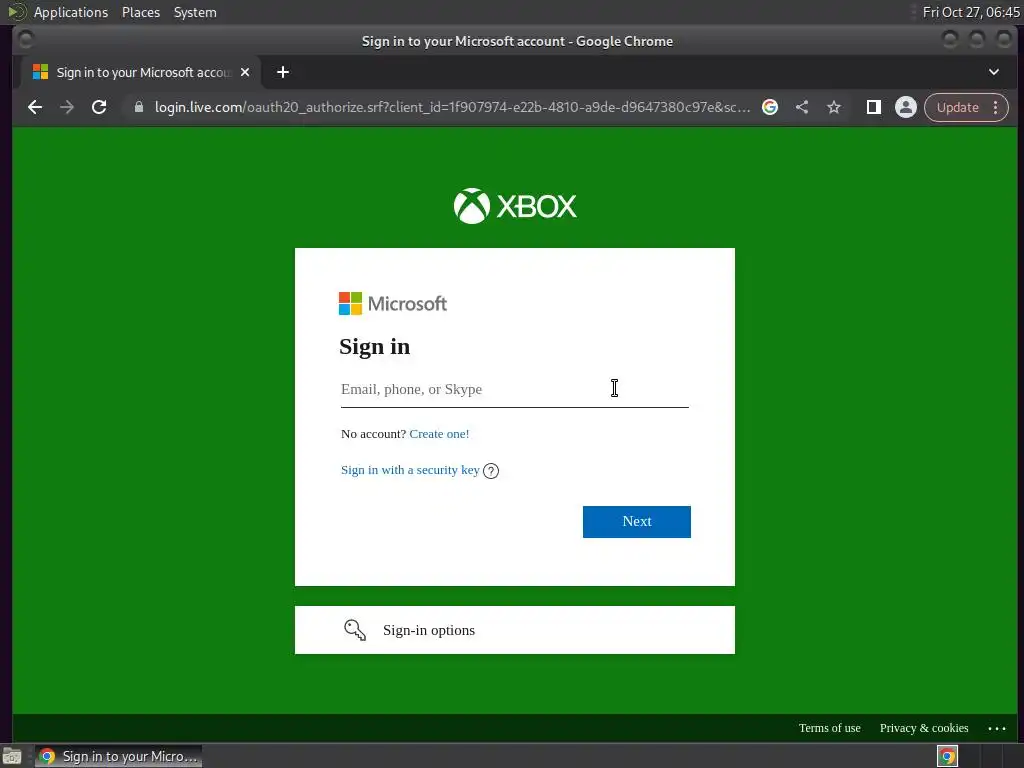1024x768 pixels.
Task: Click the clock showing Fri Oct 27
Action: (971, 12)
